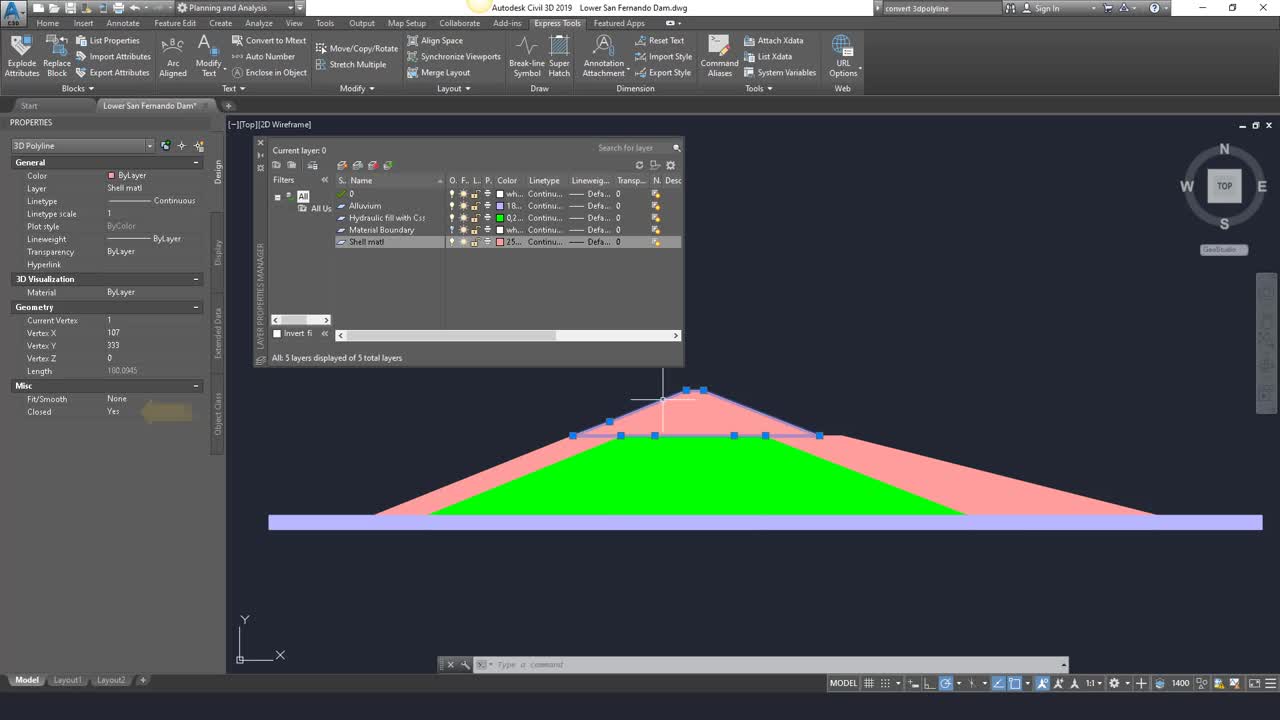Click color swatch of Alluvium layer
The width and height of the screenshot is (1280, 720).
(500, 206)
